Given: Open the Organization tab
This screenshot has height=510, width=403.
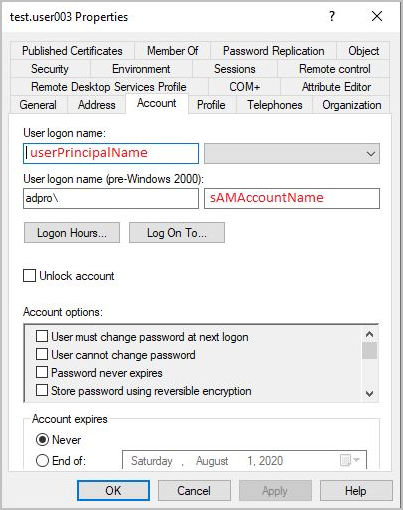Looking at the screenshot, I should tap(351, 105).
